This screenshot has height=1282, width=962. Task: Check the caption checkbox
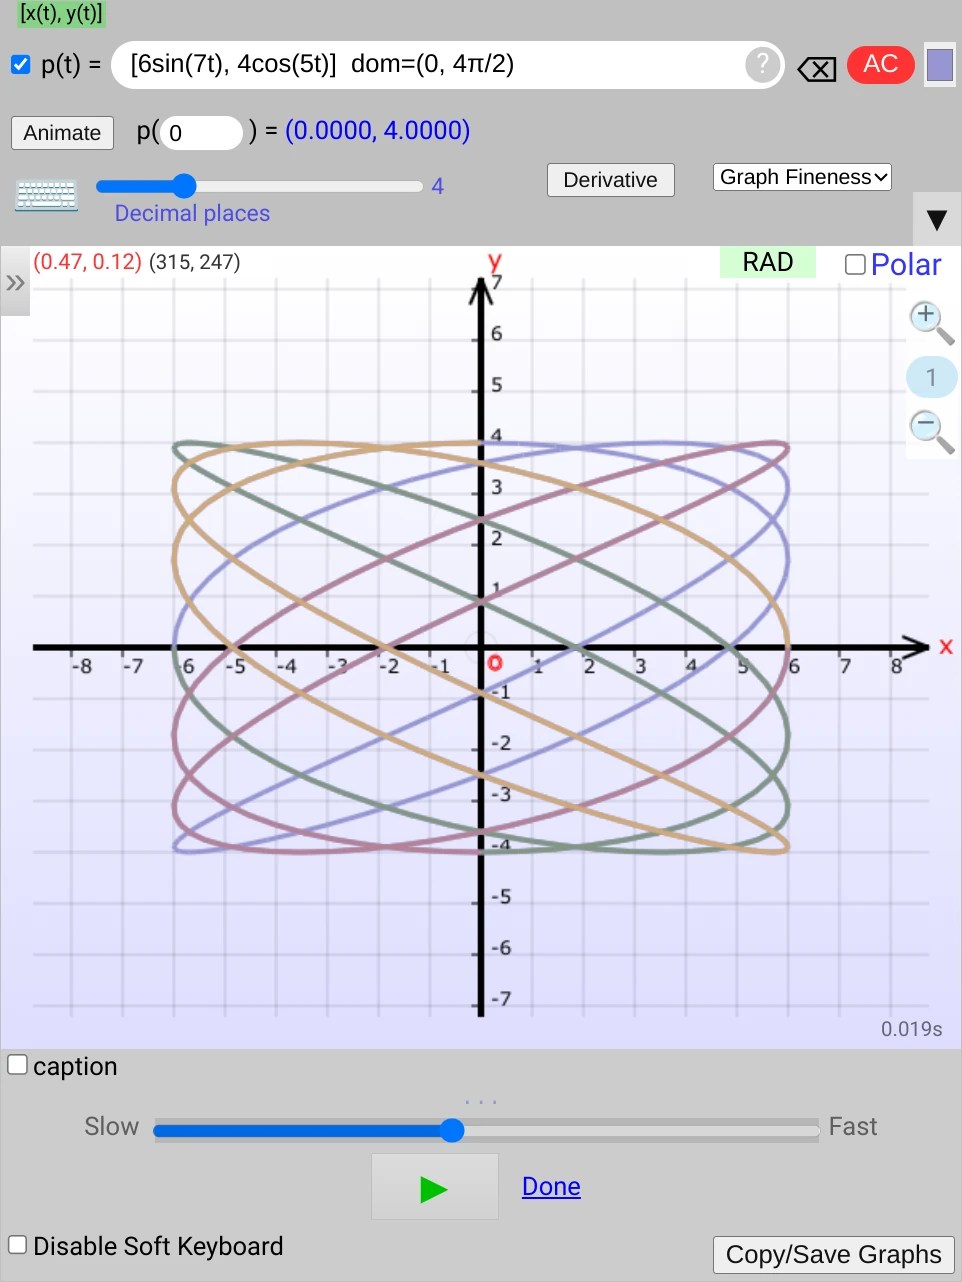pyautogui.click(x=17, y=1063)
